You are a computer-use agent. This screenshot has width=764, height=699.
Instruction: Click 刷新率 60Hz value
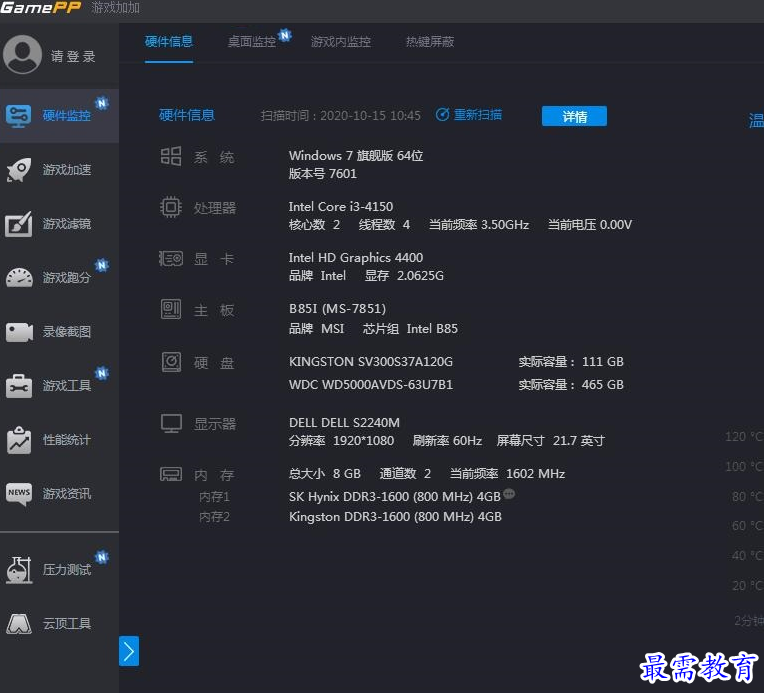(447, 440)
